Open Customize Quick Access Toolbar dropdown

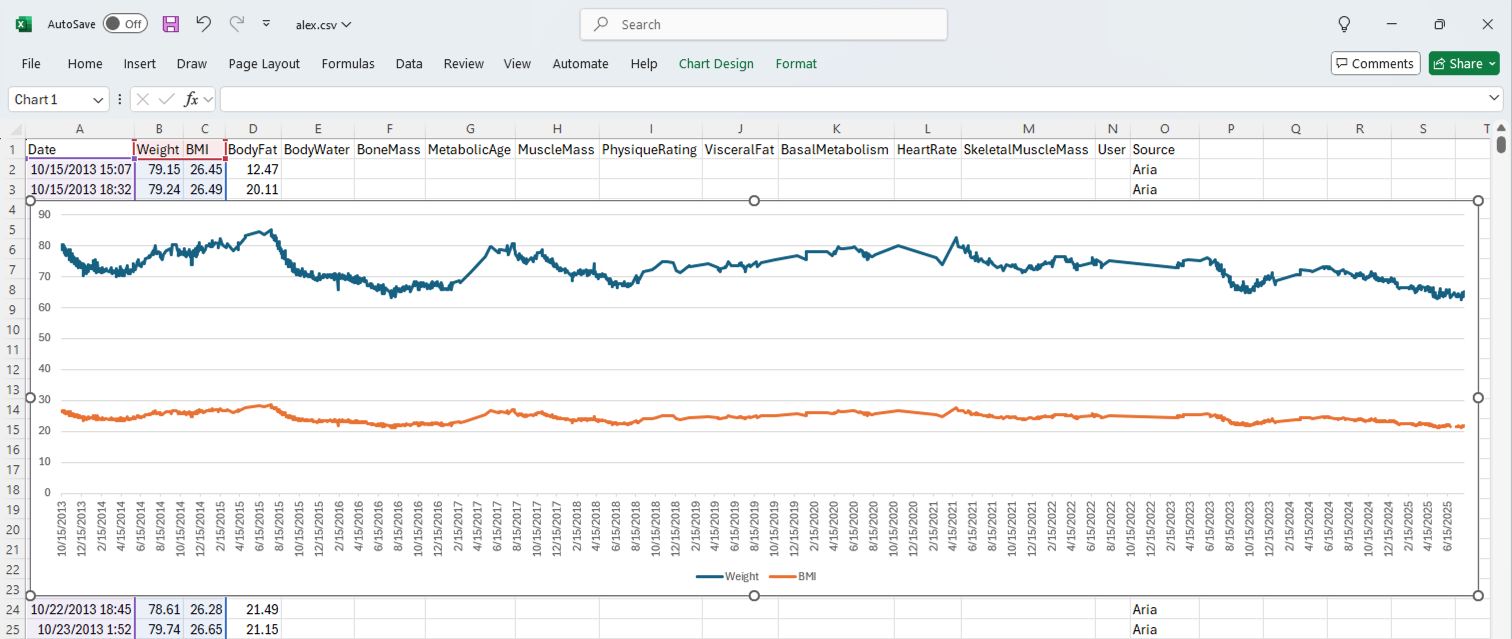(266, 24)
